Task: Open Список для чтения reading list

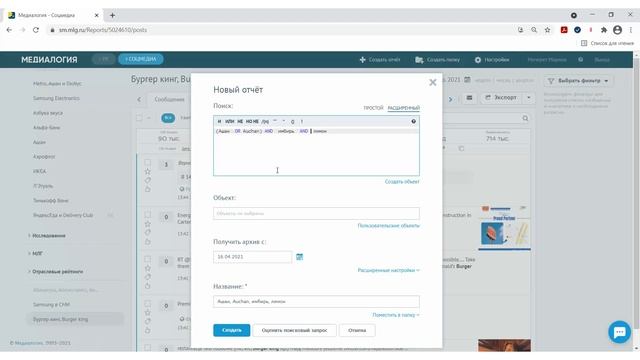Action: click(607, 43)
